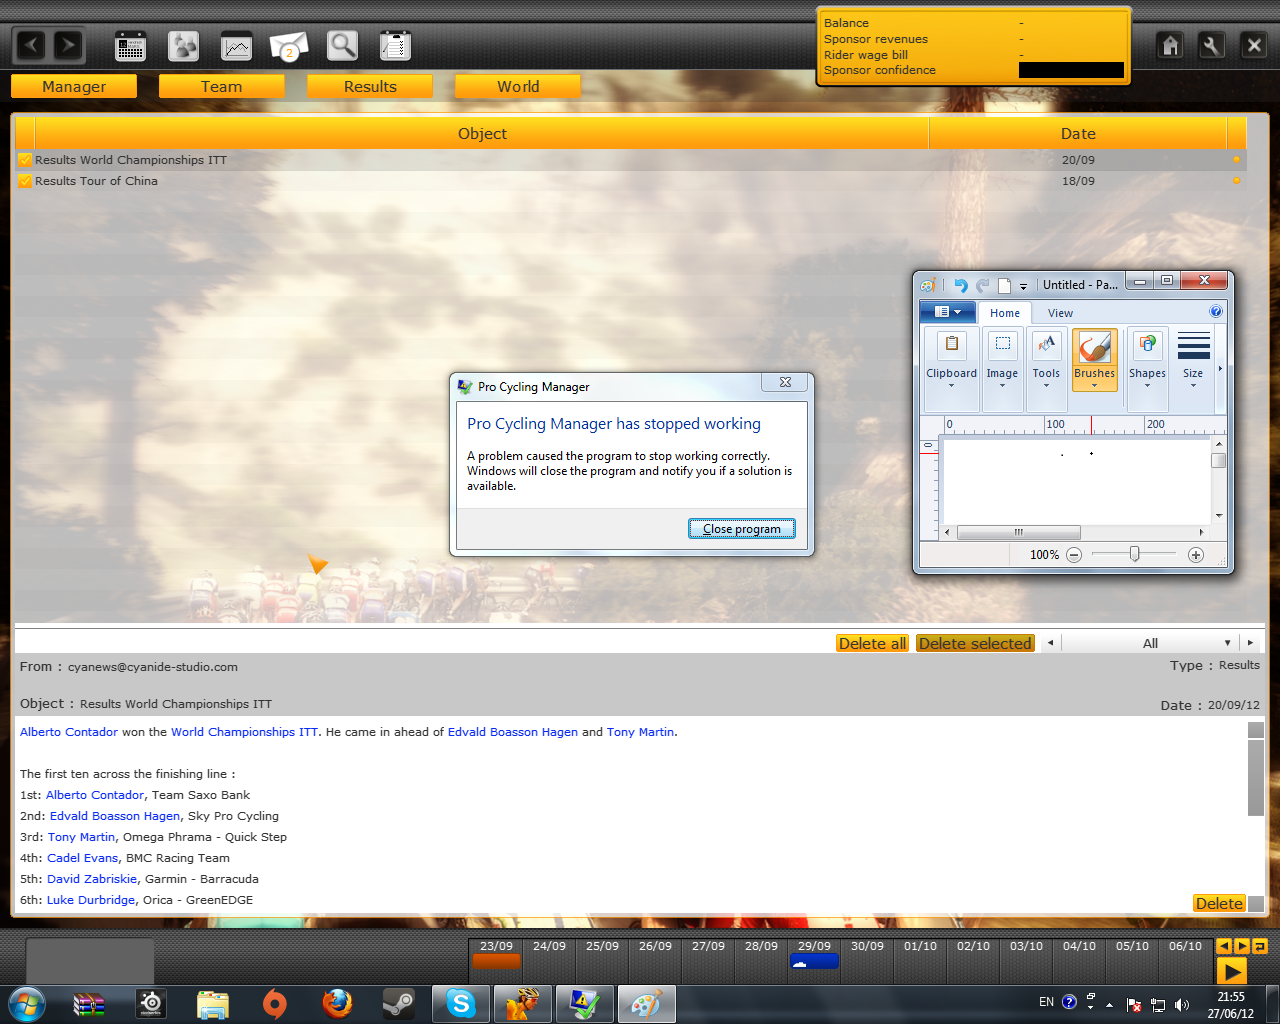Open the Team menu
The image size is (1280, 1024).
[x=221, y=87]
